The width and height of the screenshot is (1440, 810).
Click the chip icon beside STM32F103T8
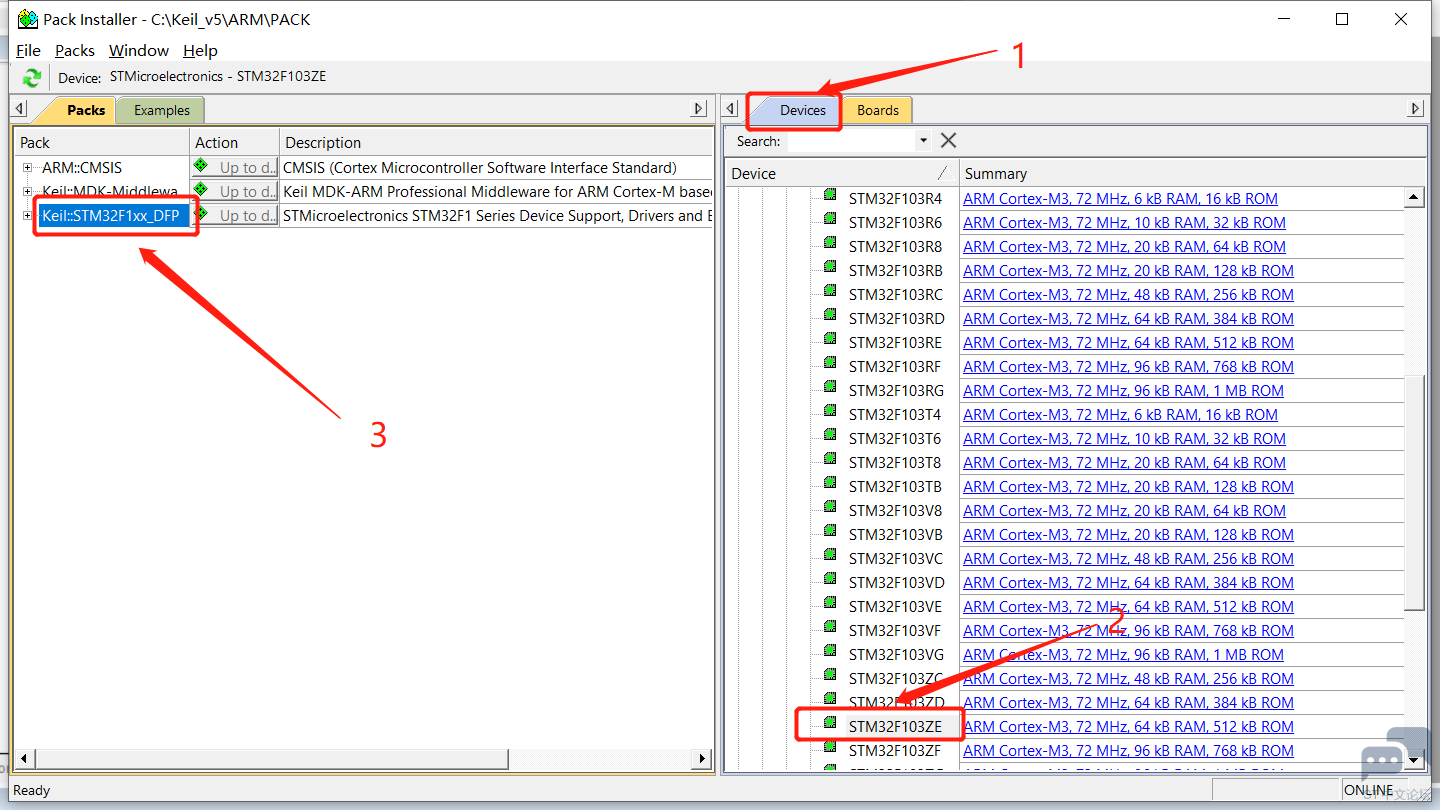(830, 459)
